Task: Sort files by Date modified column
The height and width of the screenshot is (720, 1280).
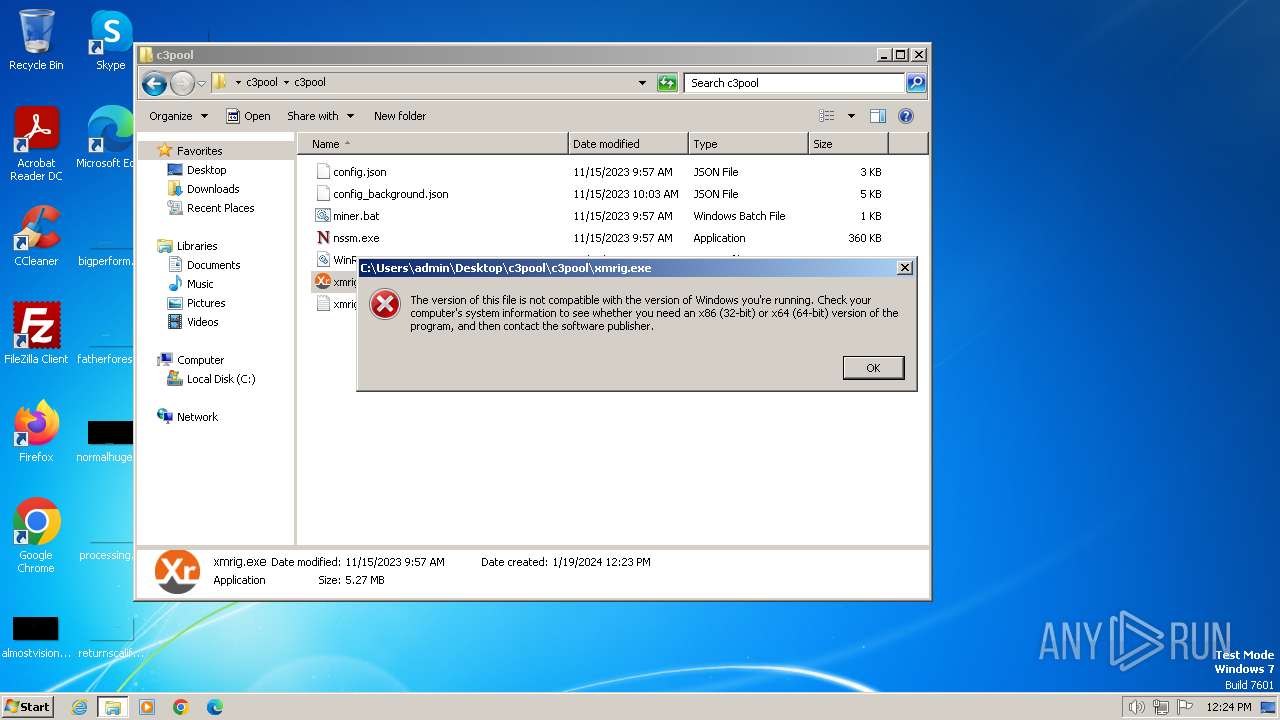Action: (628, 144)
